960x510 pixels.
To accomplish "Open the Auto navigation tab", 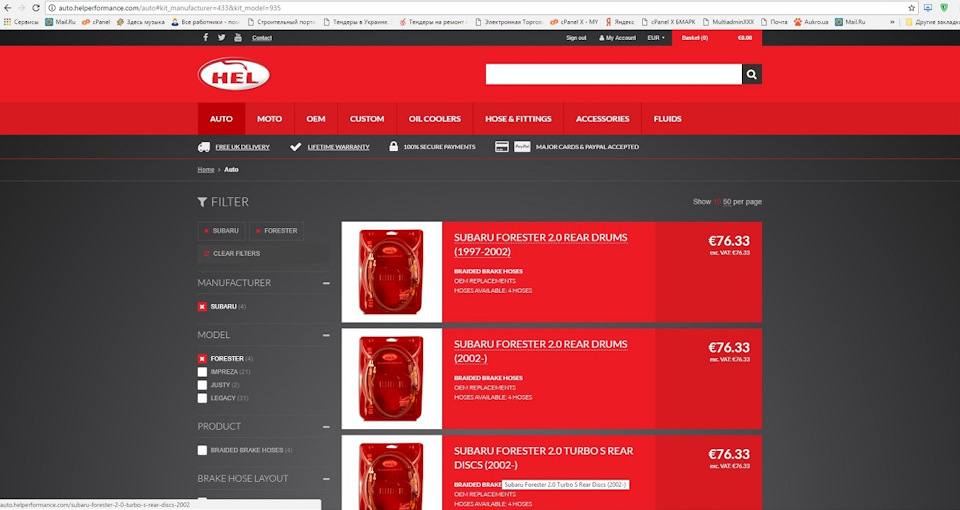I will click(221, 119).
